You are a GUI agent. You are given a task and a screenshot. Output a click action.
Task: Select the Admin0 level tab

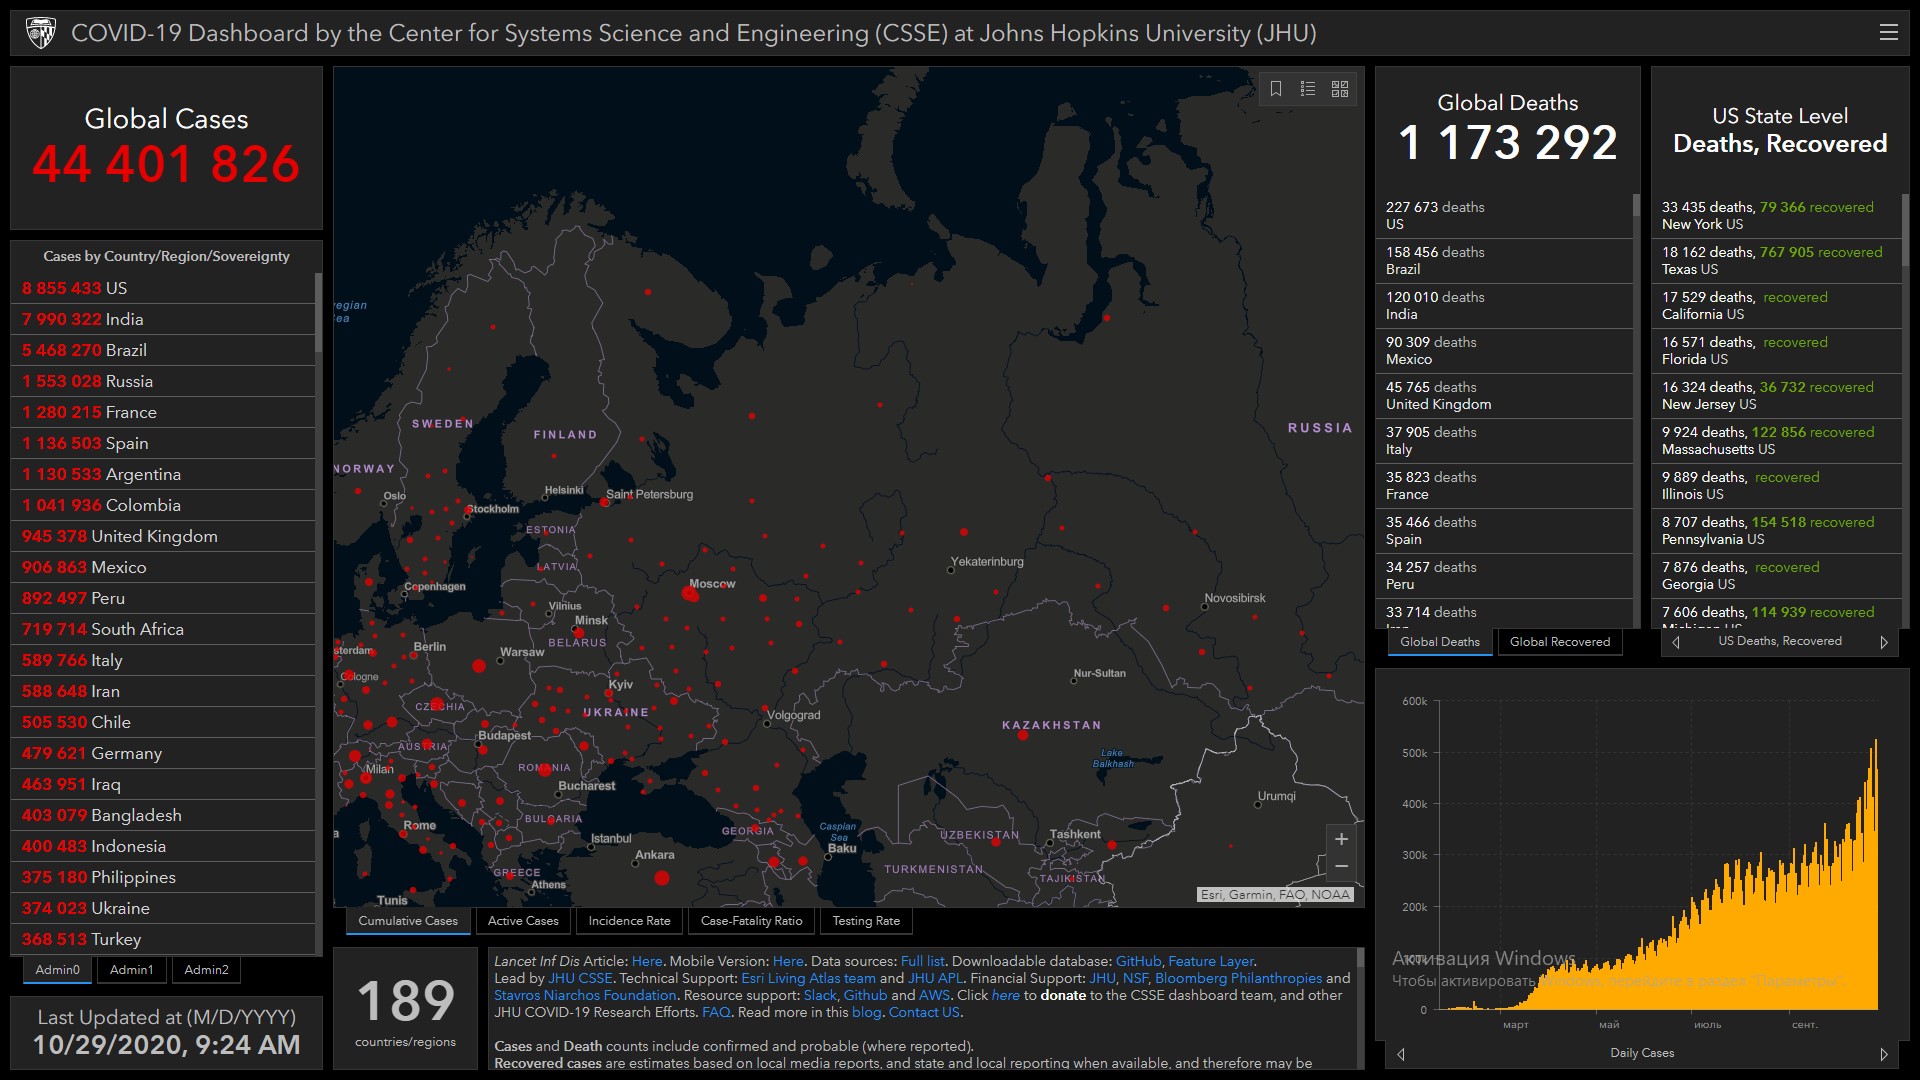click(x=57, y=970)
